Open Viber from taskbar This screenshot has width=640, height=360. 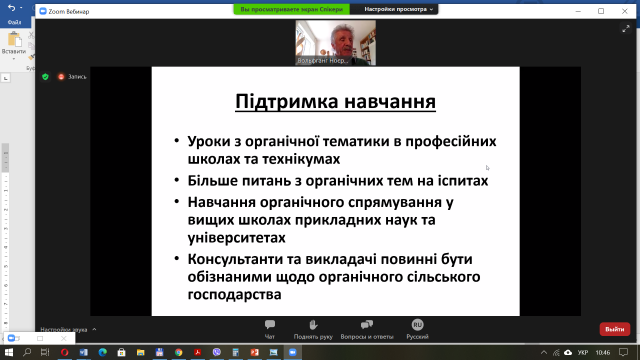click(x=217, y=352)
